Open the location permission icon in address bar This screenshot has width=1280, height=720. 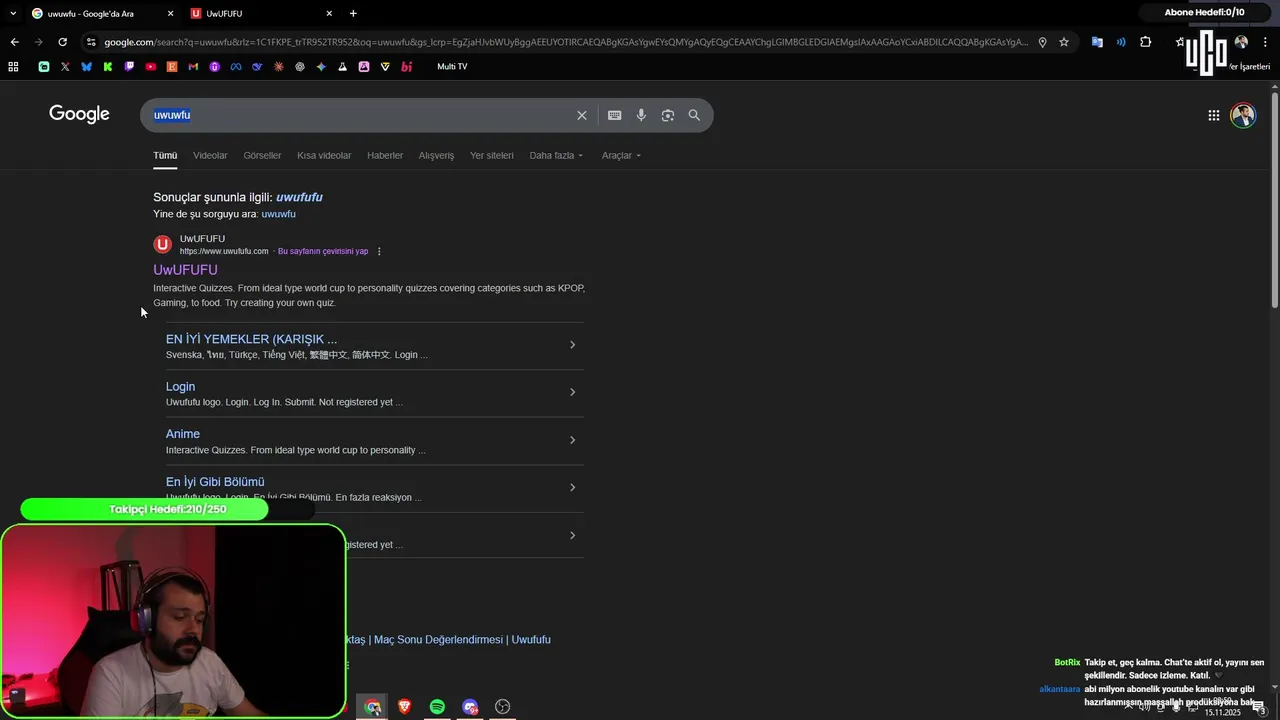[1042, 42]
